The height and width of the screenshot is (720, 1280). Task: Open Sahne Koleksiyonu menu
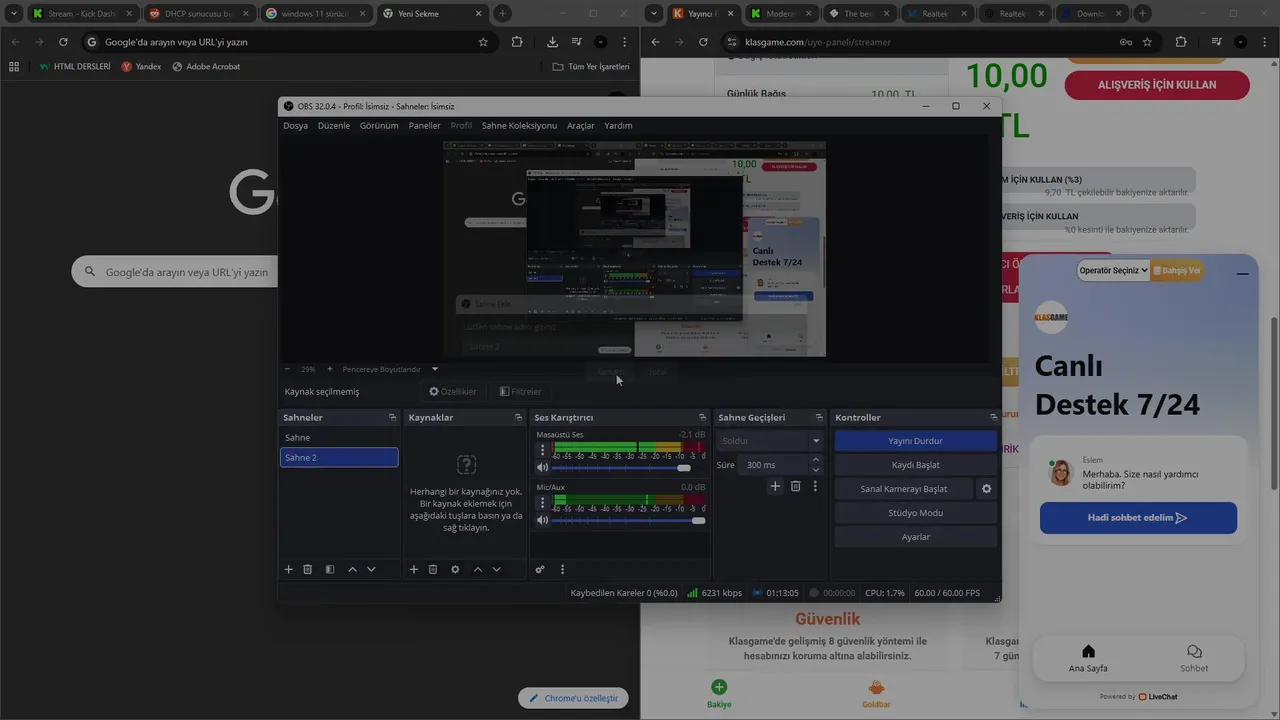519,126
